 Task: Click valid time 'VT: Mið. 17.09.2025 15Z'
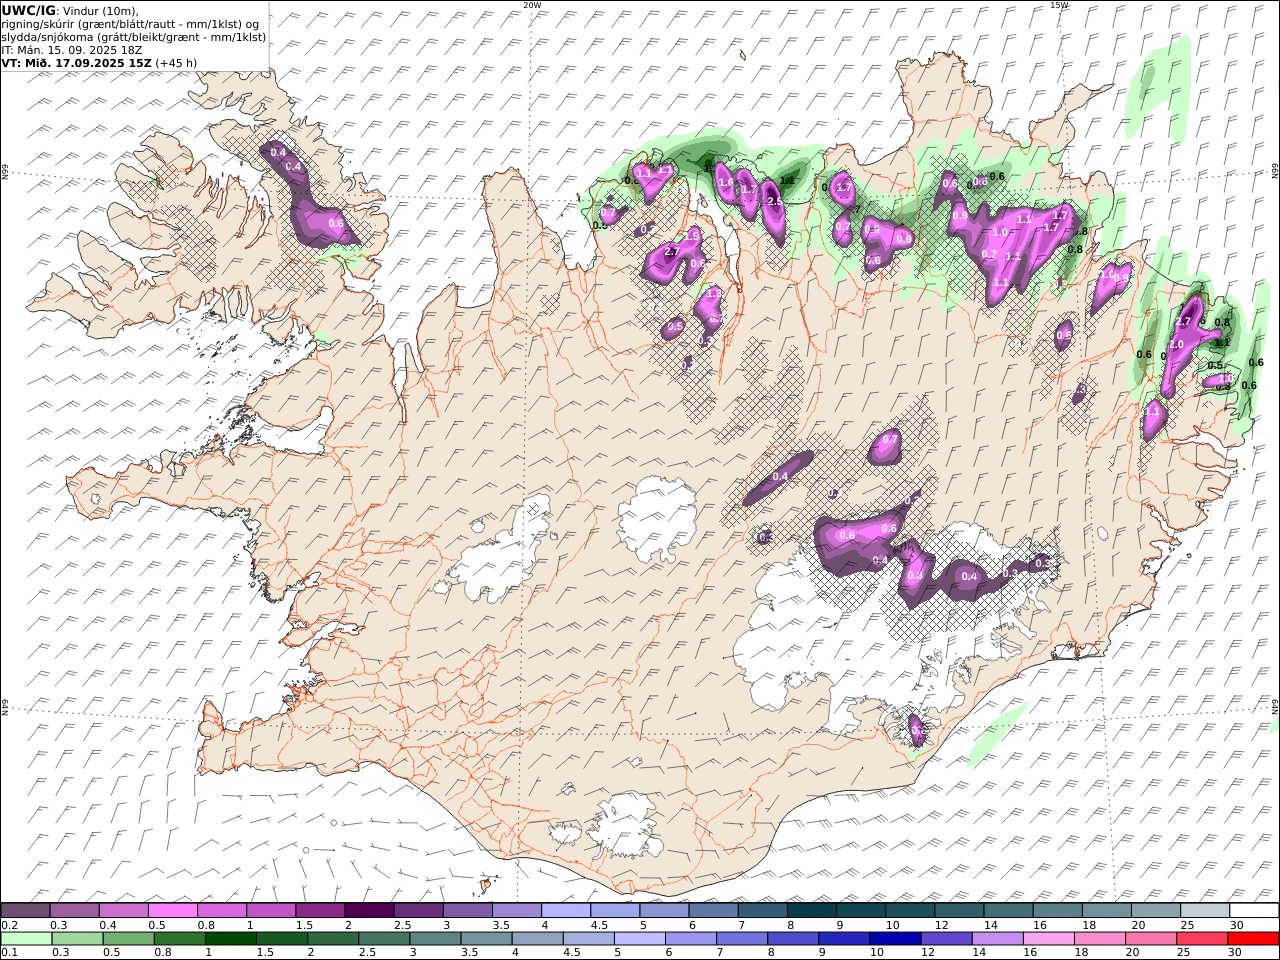[77, 62]
